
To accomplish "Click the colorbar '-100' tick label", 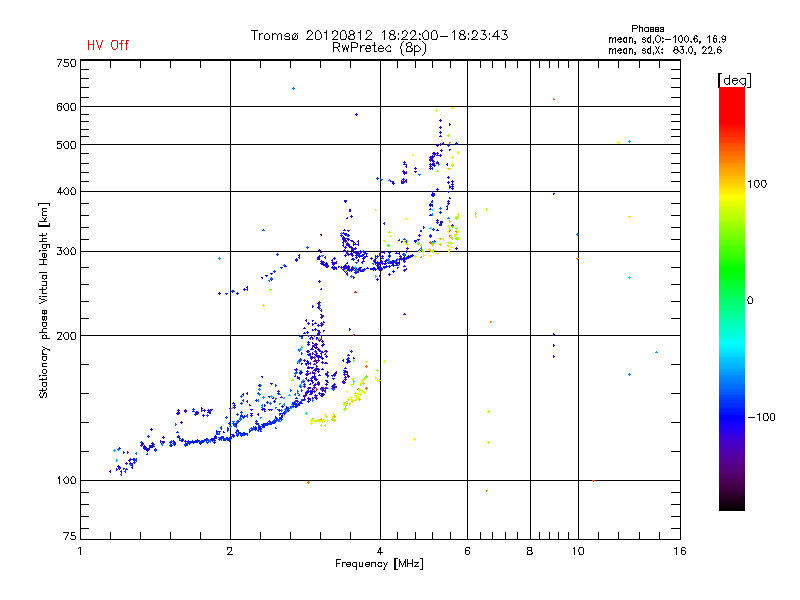I will (762, 417).
